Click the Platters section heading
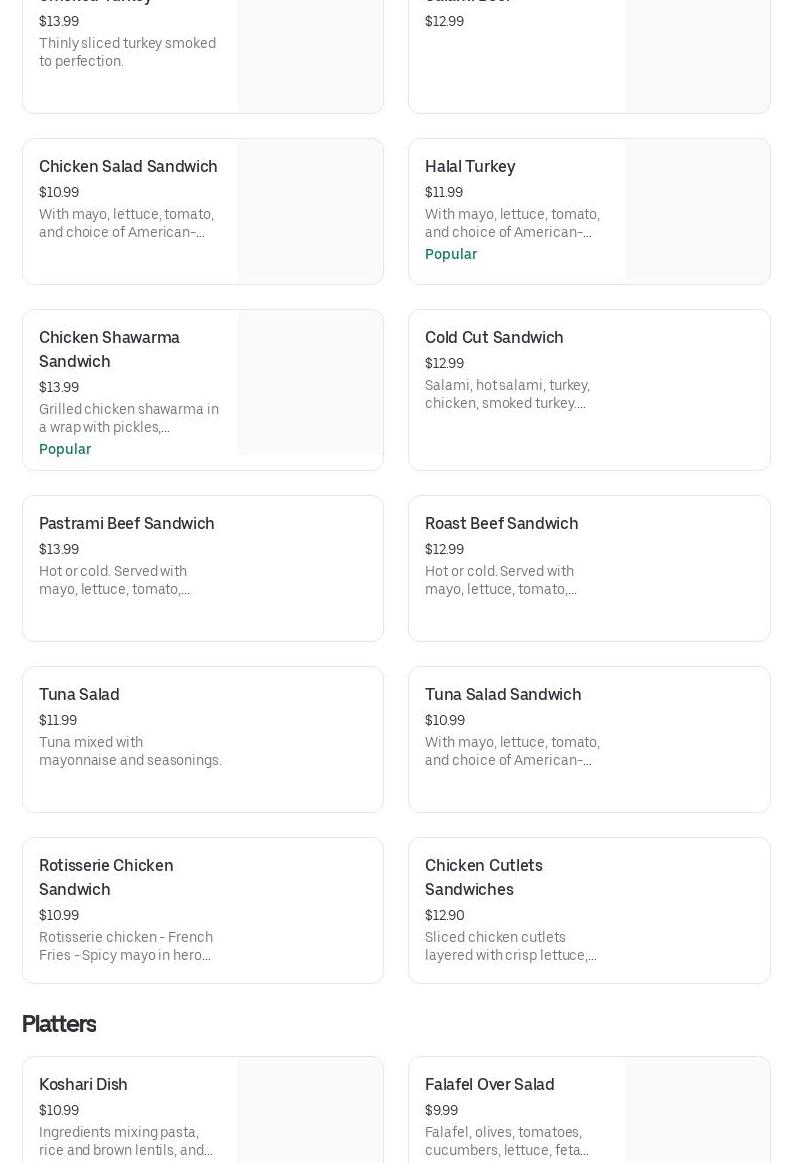804x1163 pixels. pyautogui.click(x=59, y=1024)
